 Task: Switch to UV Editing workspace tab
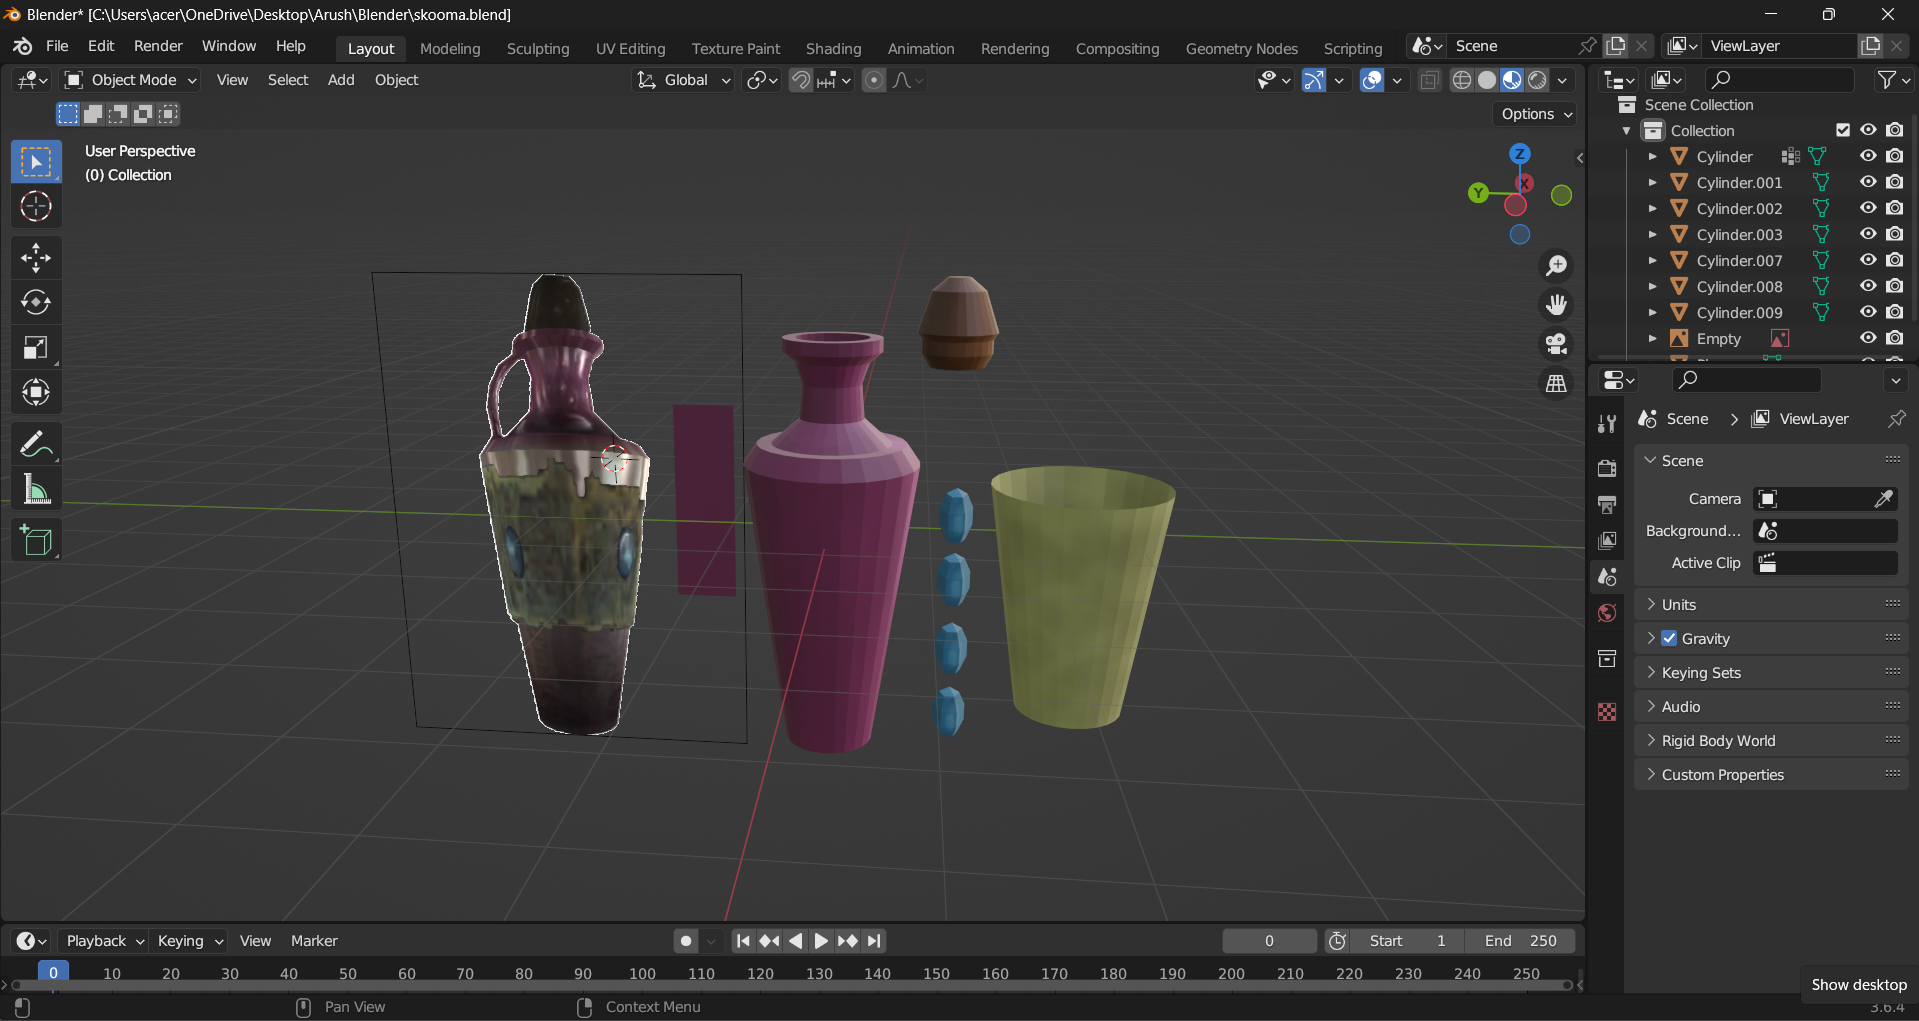630,48
